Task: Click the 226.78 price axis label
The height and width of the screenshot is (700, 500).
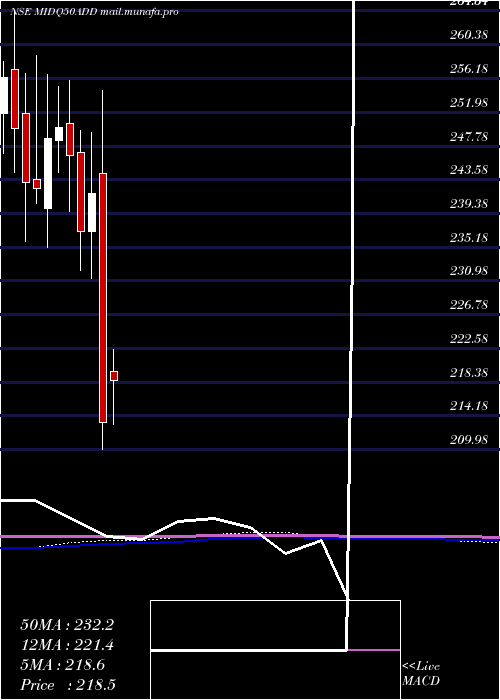Action: [469, 305]
